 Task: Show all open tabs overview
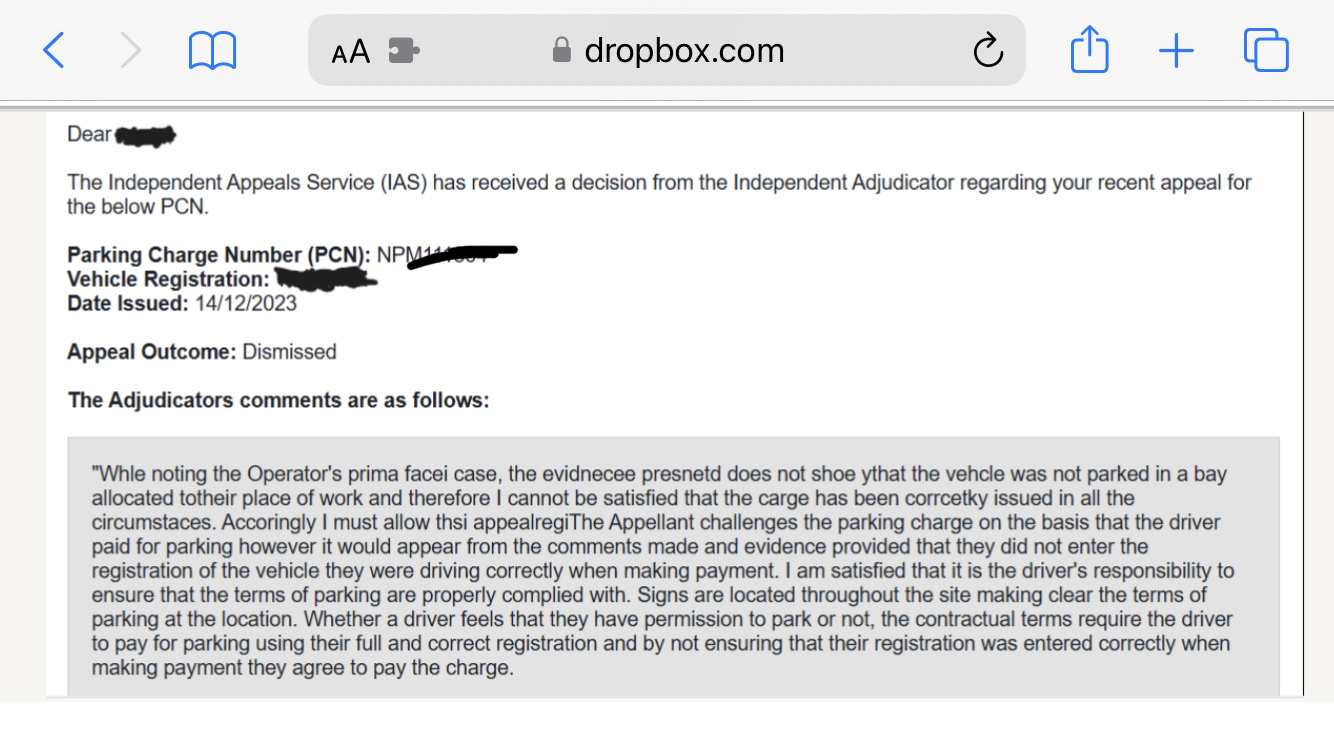[1266, 50]
